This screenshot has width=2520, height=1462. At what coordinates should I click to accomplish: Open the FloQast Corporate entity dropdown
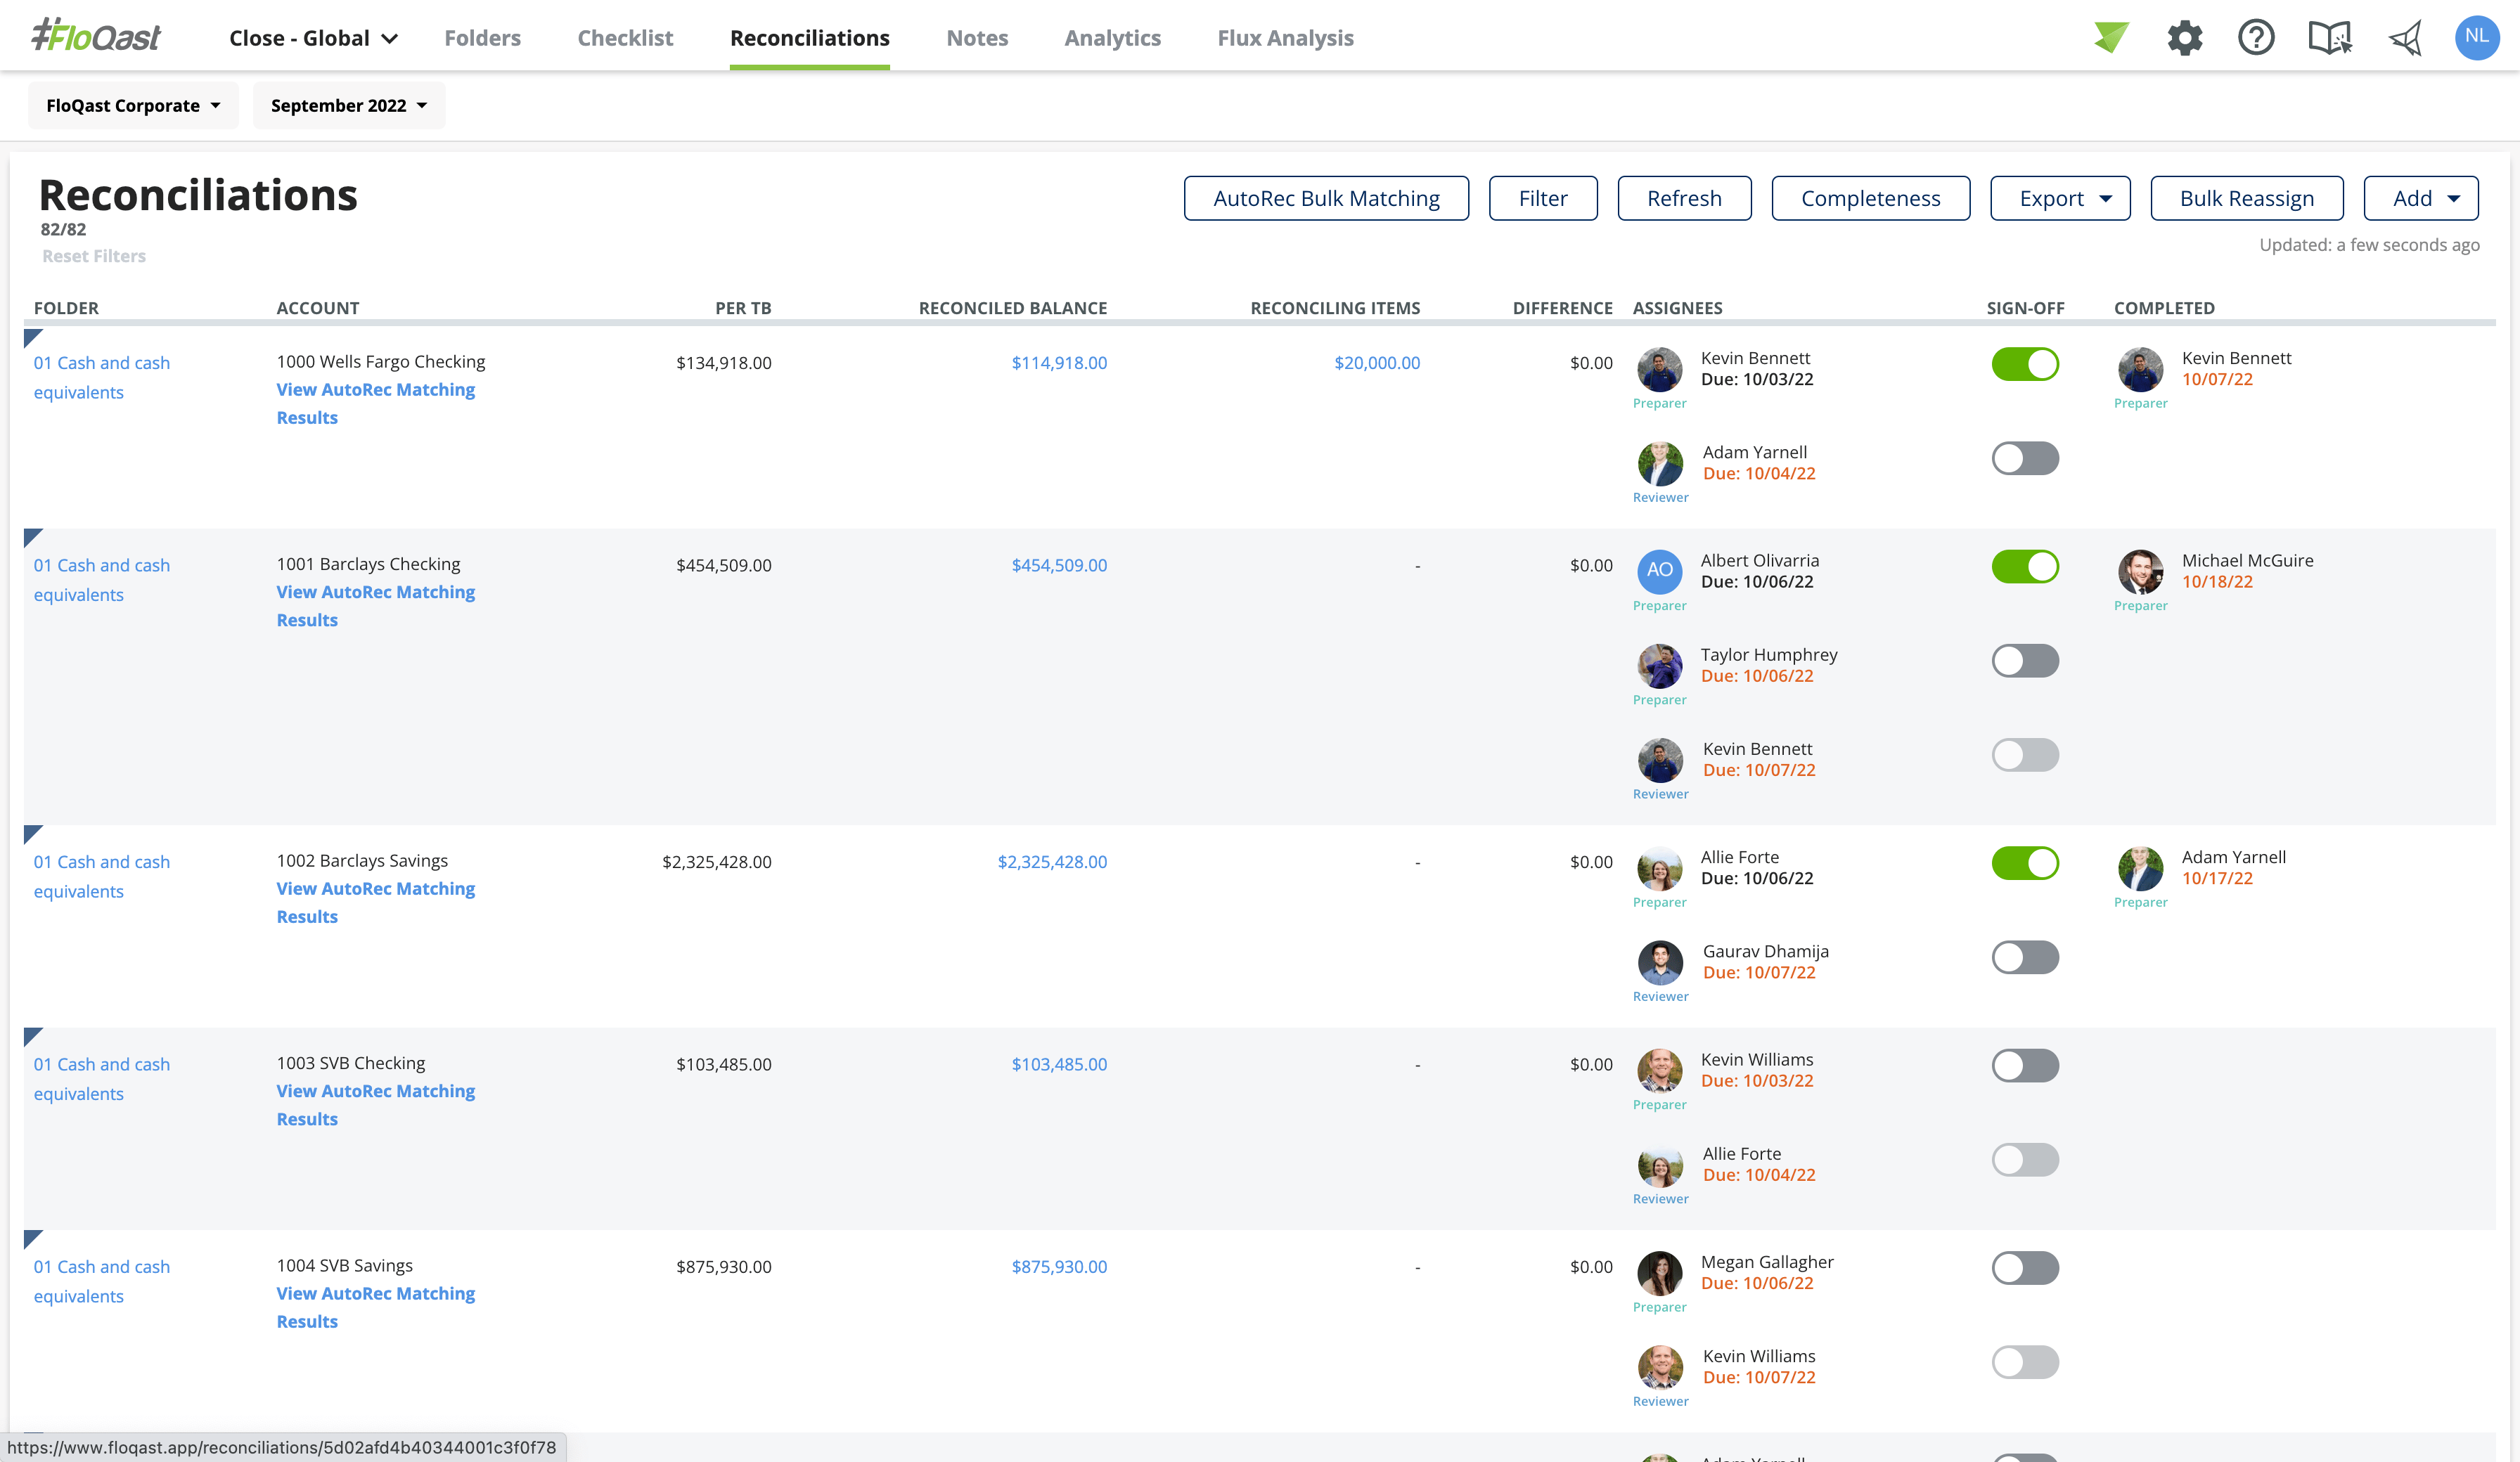click(132, 105)
